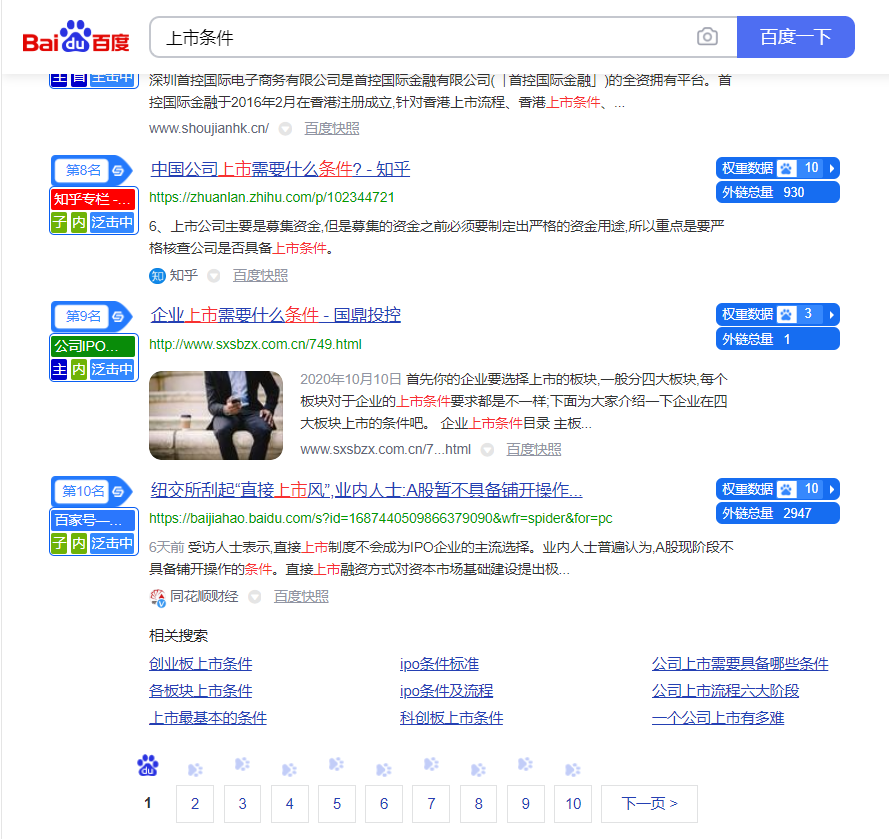Go to results page 6
Viewport: 889px width, 839px height.
(x=384, y=804)
